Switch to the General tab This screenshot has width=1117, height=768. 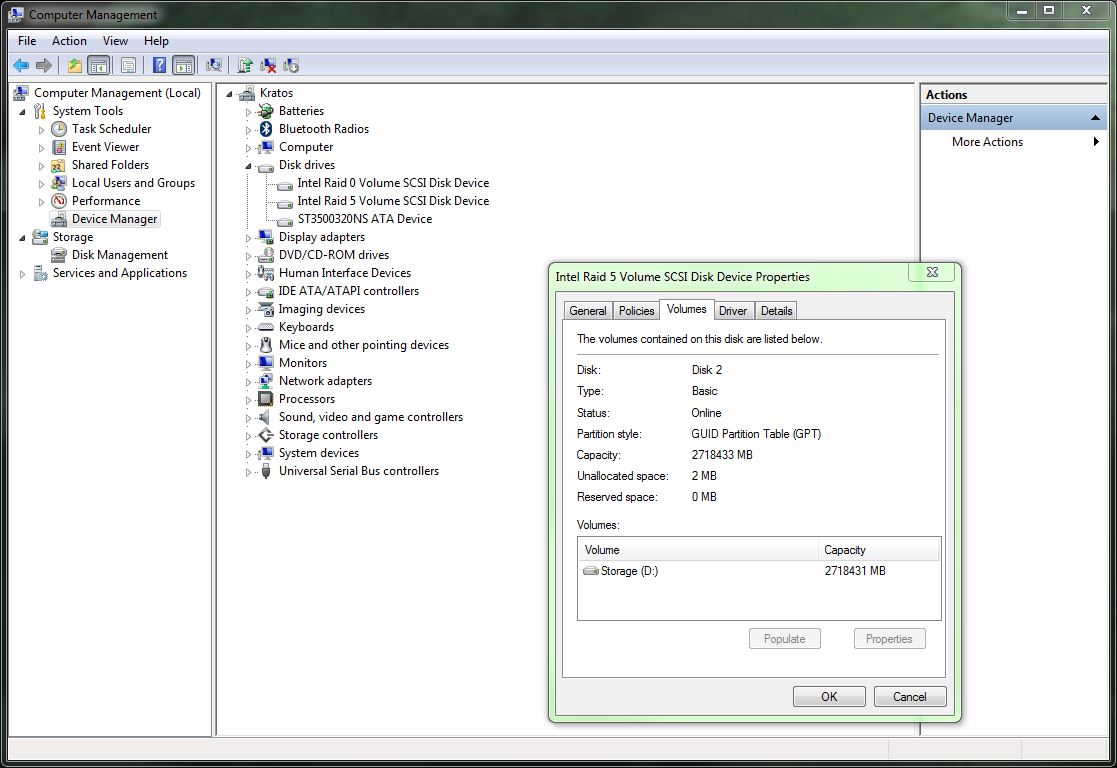click(588, 311)
